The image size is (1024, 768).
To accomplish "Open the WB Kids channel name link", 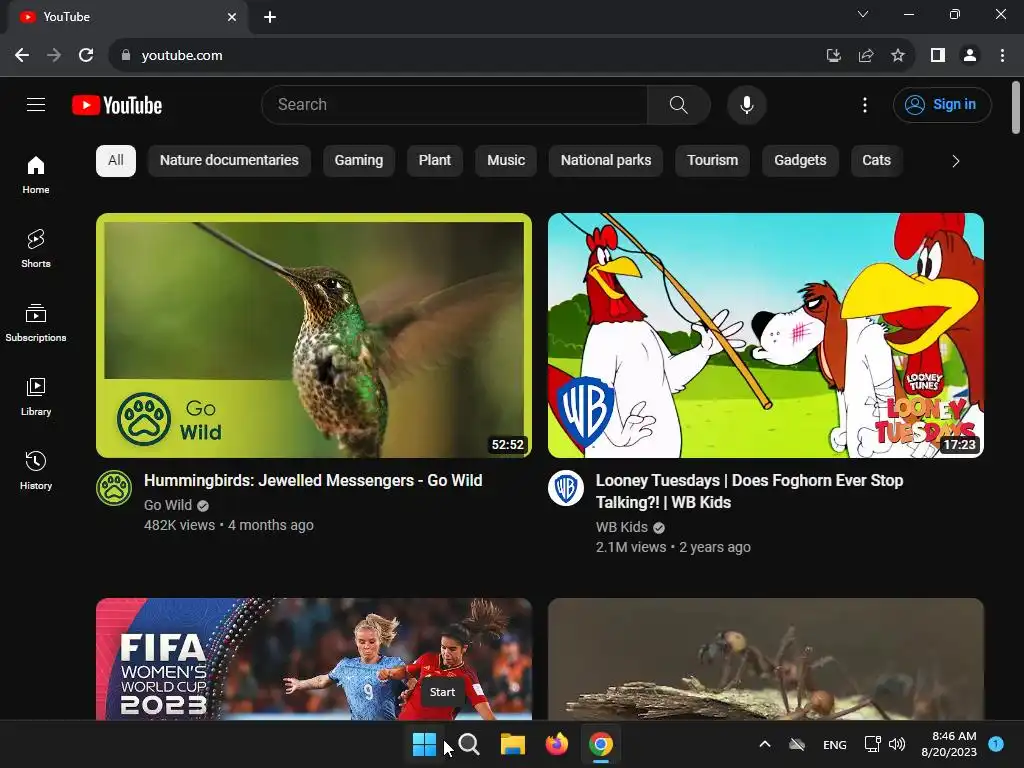I will coord(622,527).
